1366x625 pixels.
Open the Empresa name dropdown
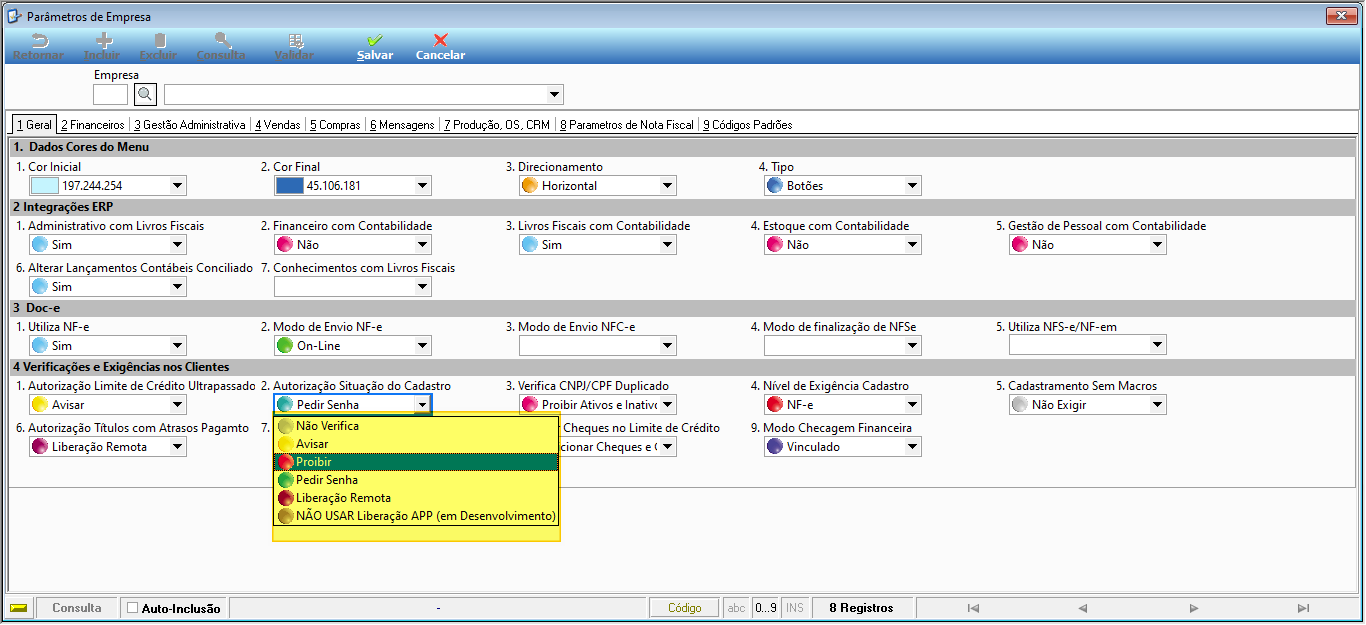point(555,95)
